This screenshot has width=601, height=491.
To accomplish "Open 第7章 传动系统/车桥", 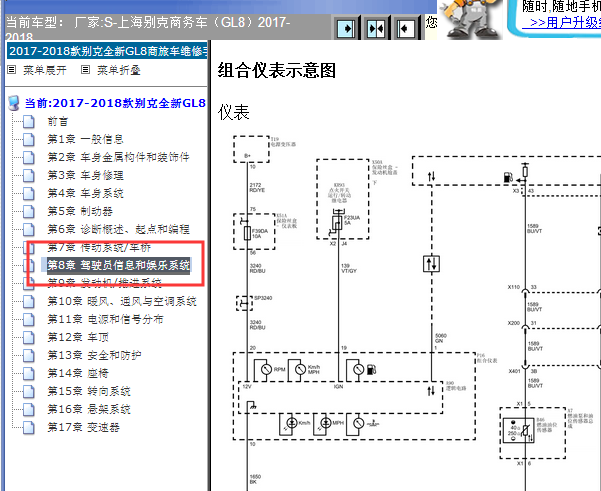I will point(99,248).
